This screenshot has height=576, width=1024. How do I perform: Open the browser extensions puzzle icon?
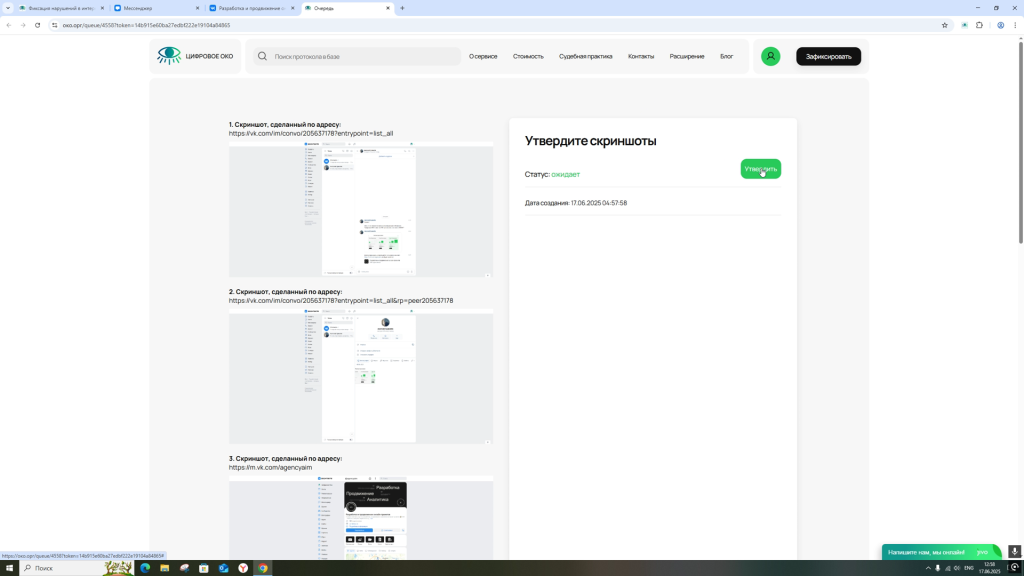pyautogui.click(x=980, y=25)
